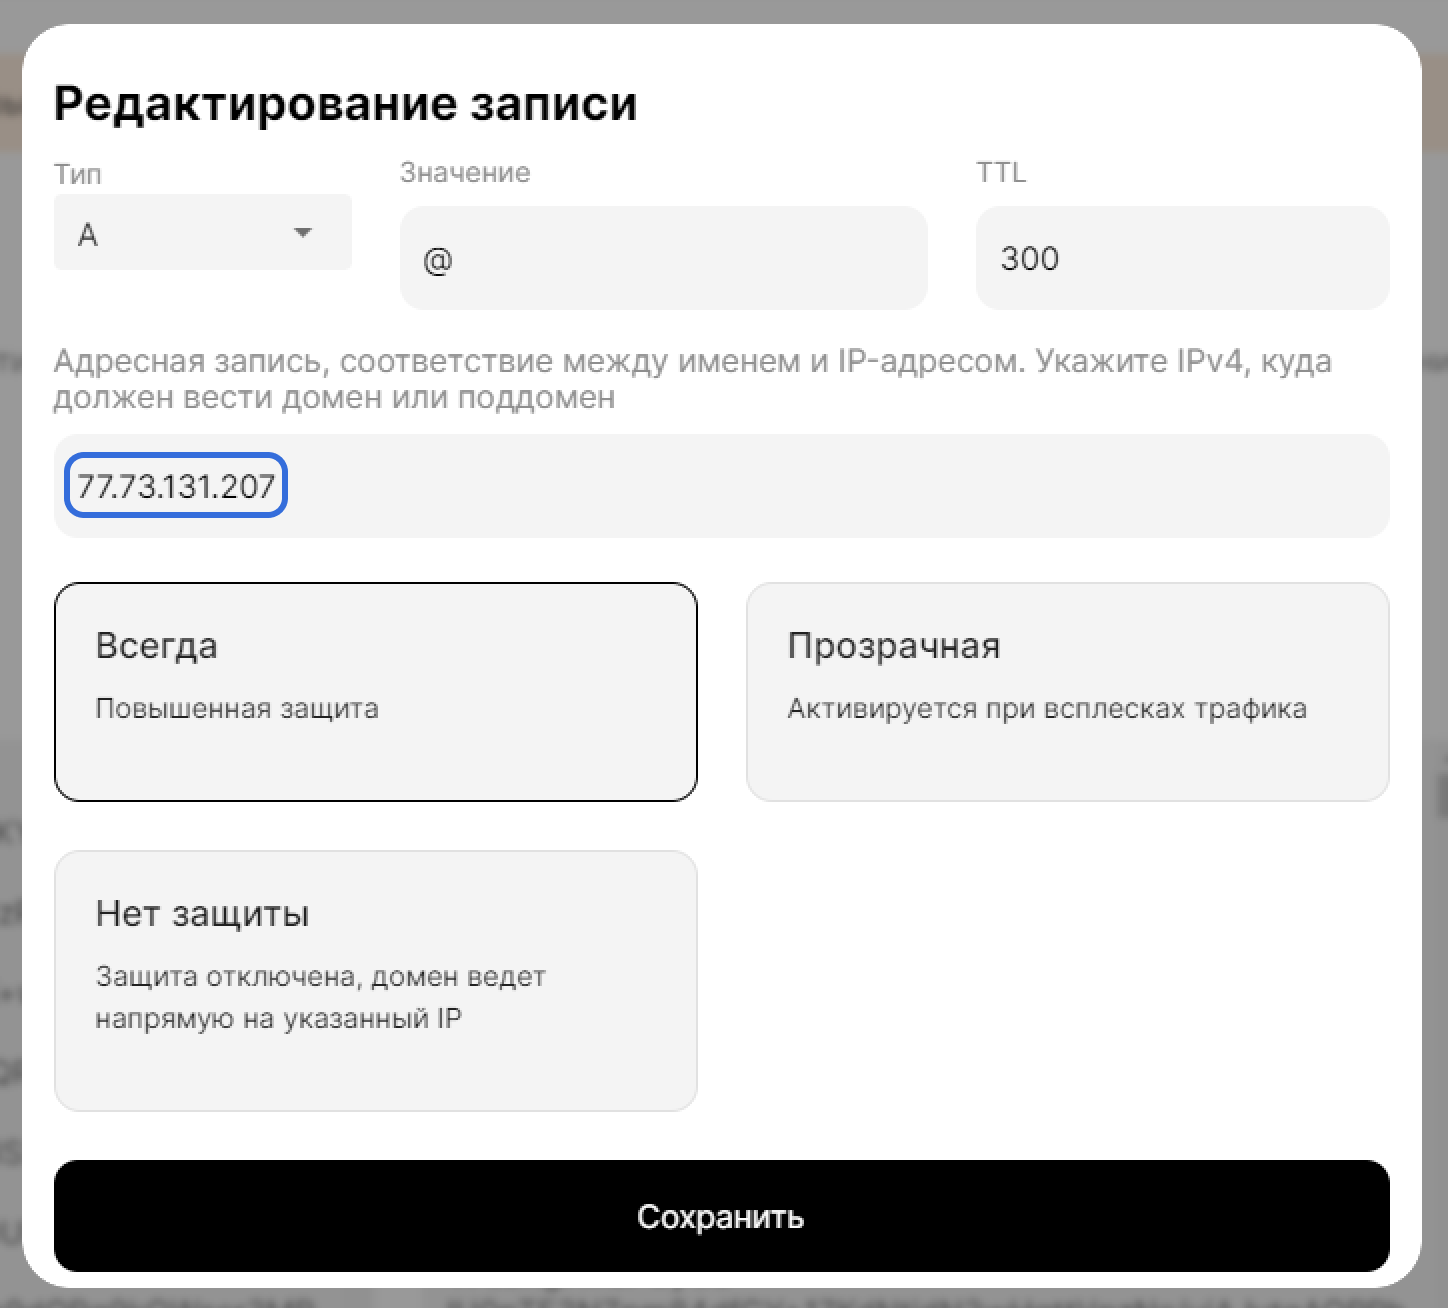Click the Значение label above the field

point(465,173)
